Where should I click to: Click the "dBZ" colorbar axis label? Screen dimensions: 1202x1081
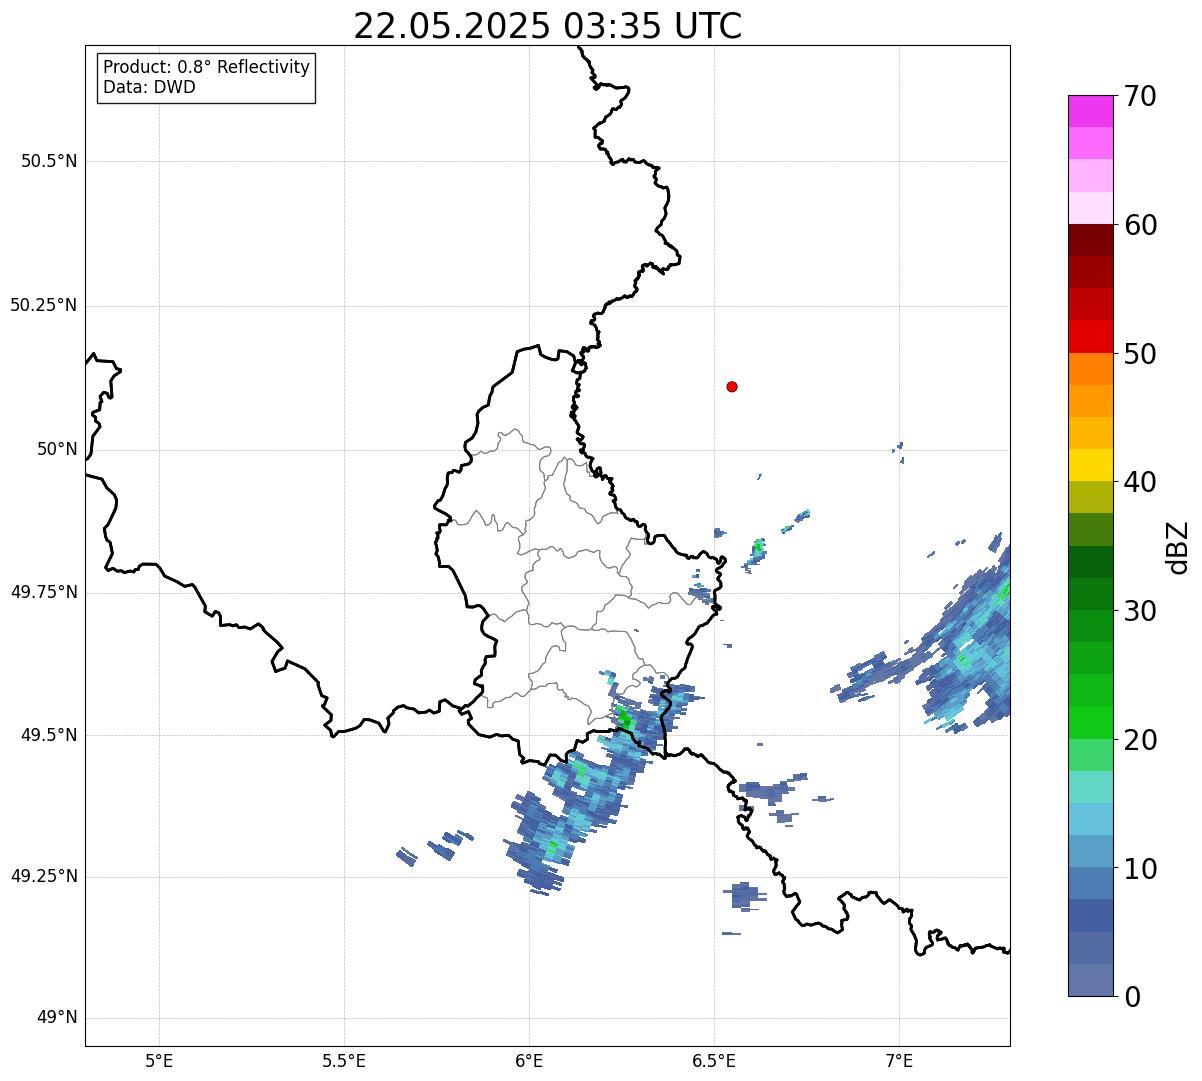[x=1178, y=547]
